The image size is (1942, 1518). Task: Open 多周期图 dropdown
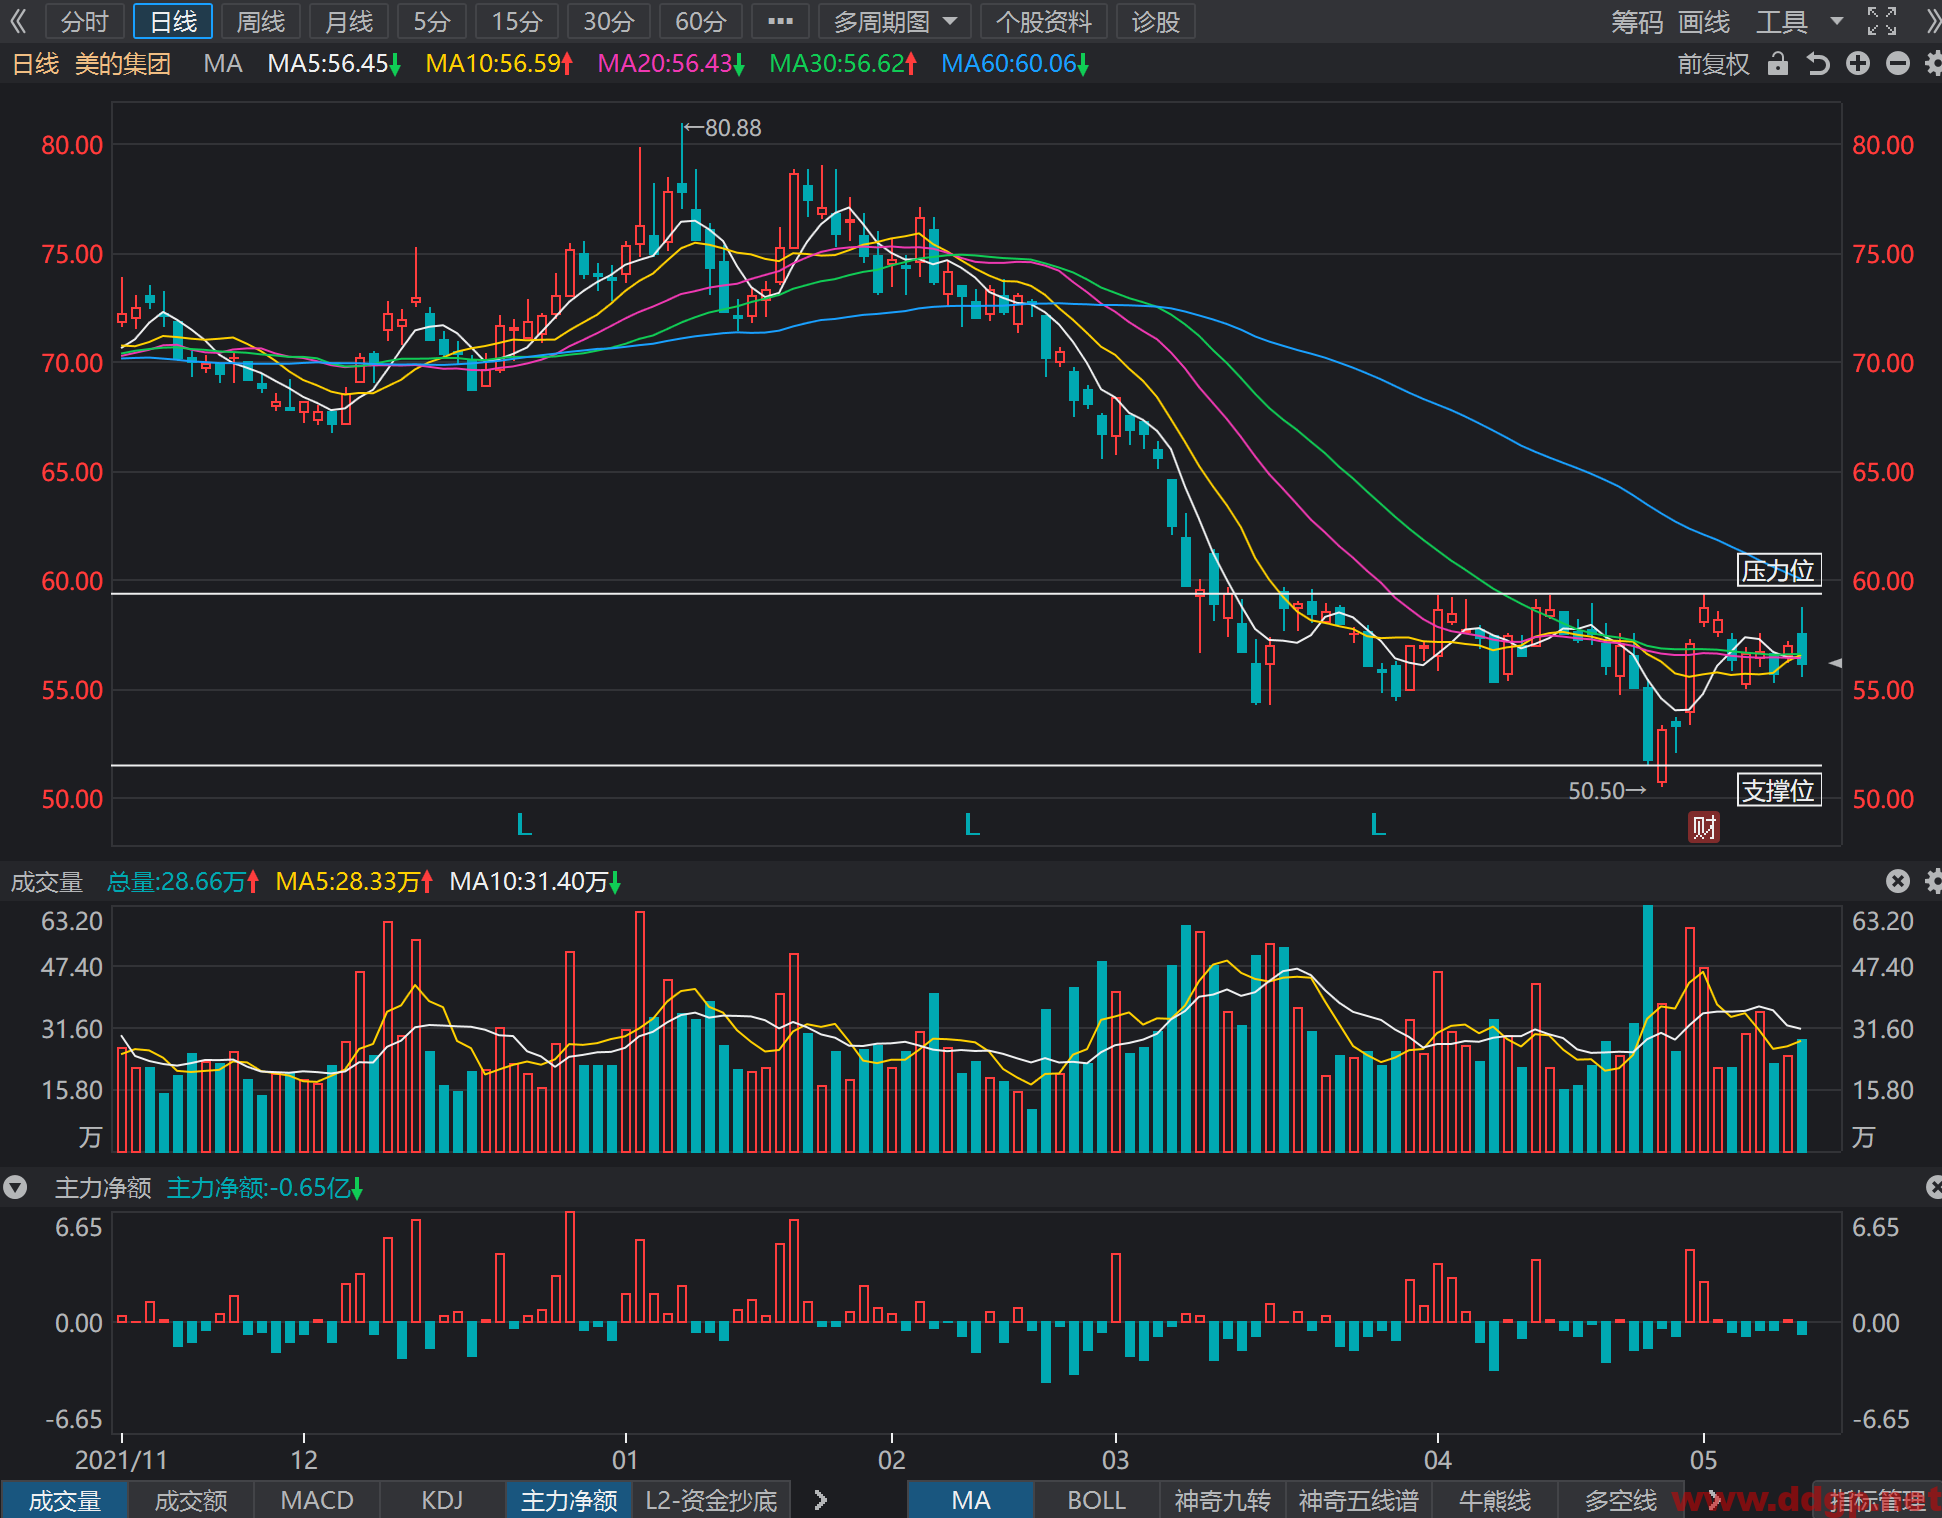894,21
